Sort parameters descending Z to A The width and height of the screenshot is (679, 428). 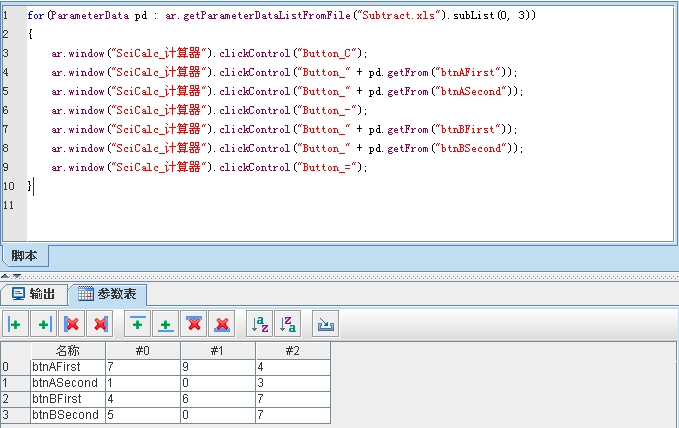(288, 324)
